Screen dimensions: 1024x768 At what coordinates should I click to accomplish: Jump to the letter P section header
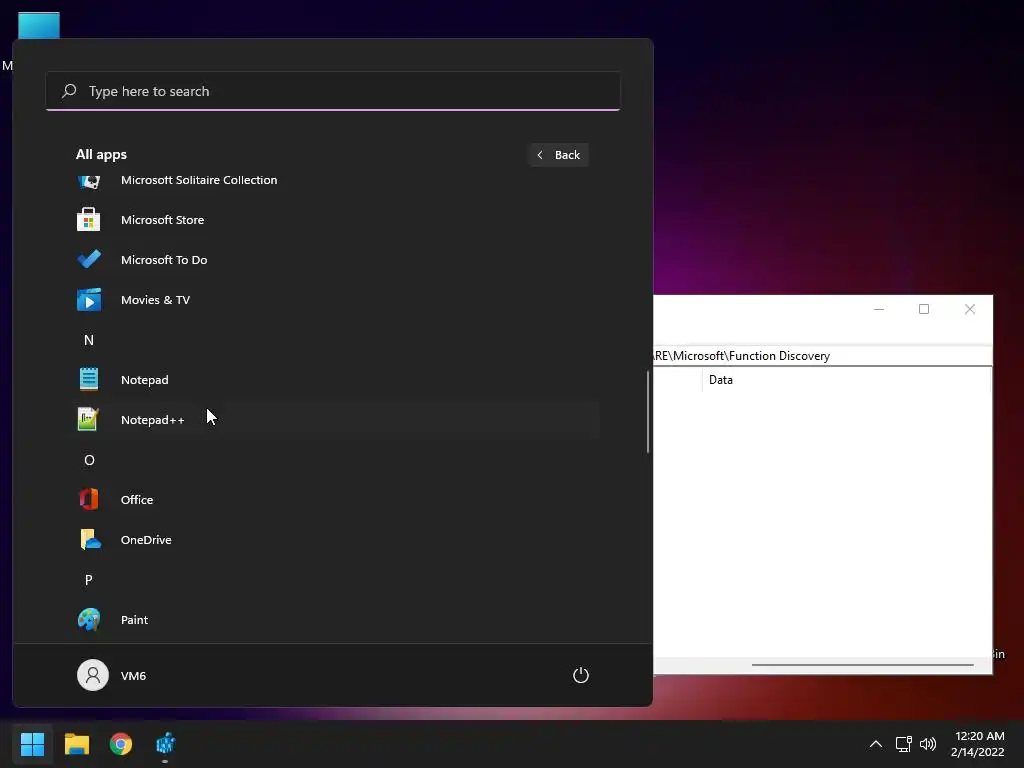pos(89,580)
